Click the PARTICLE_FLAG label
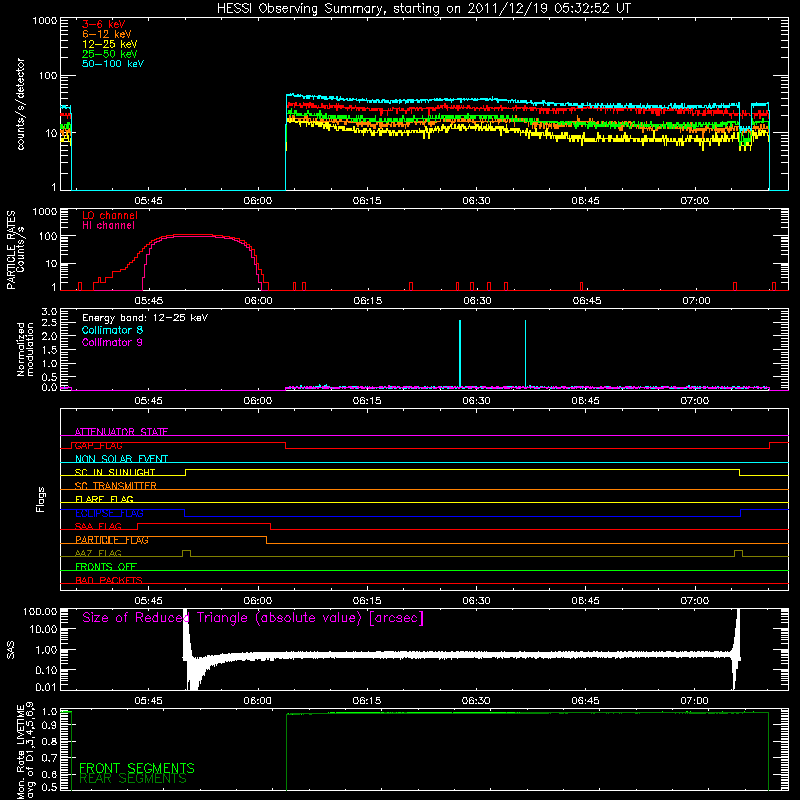Viewport: 800px width, 800px height. 112,540
